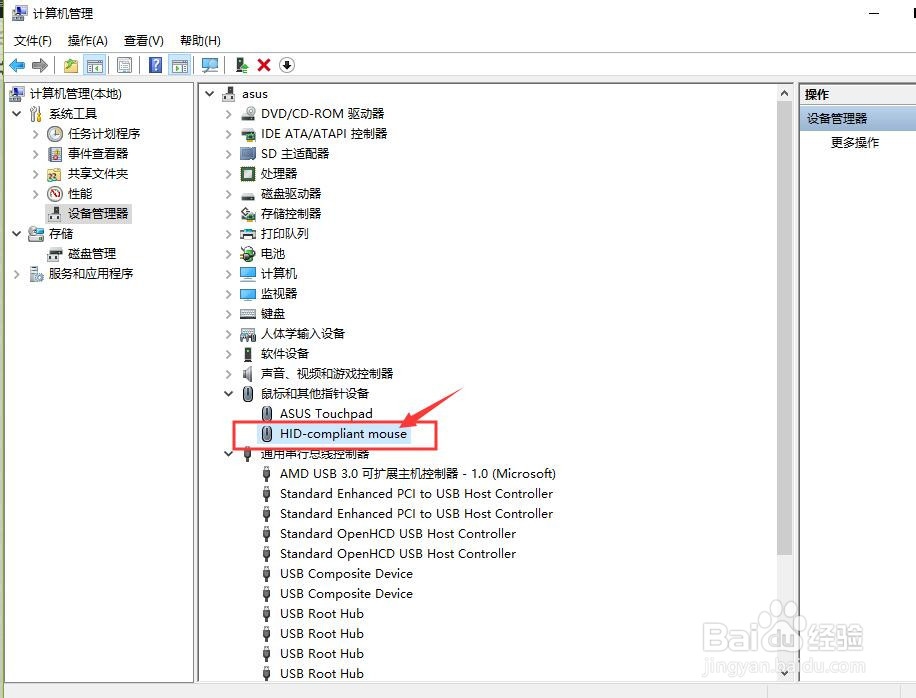
Task: Click the 键盘 keyboard icon
Action: 248,314
